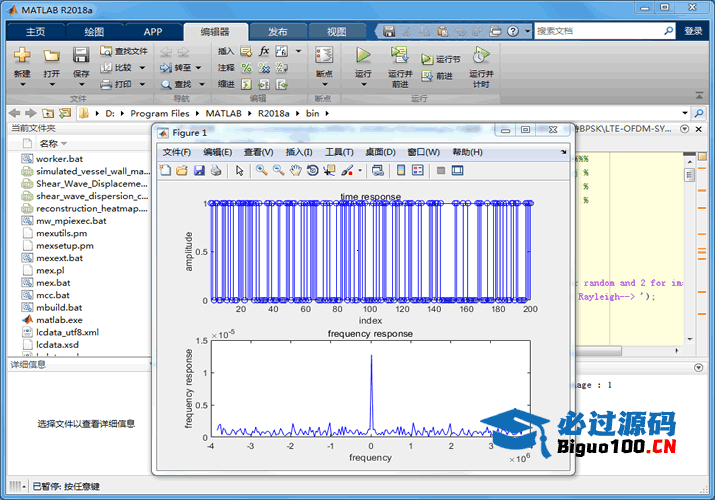715x500 pixels.
Task: Click the 查找文件 find files icon
Action: pyautogui.click(x=106, y=51)
